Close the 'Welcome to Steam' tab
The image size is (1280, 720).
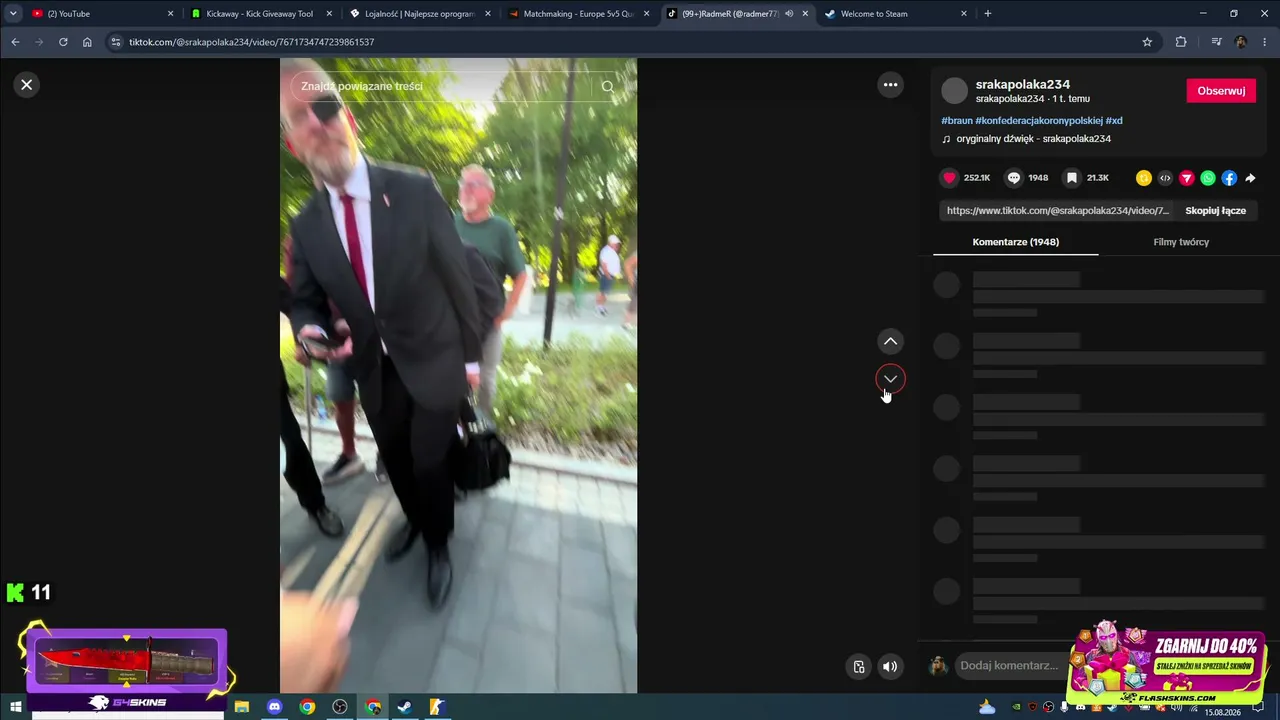click(x=964, y=14)
